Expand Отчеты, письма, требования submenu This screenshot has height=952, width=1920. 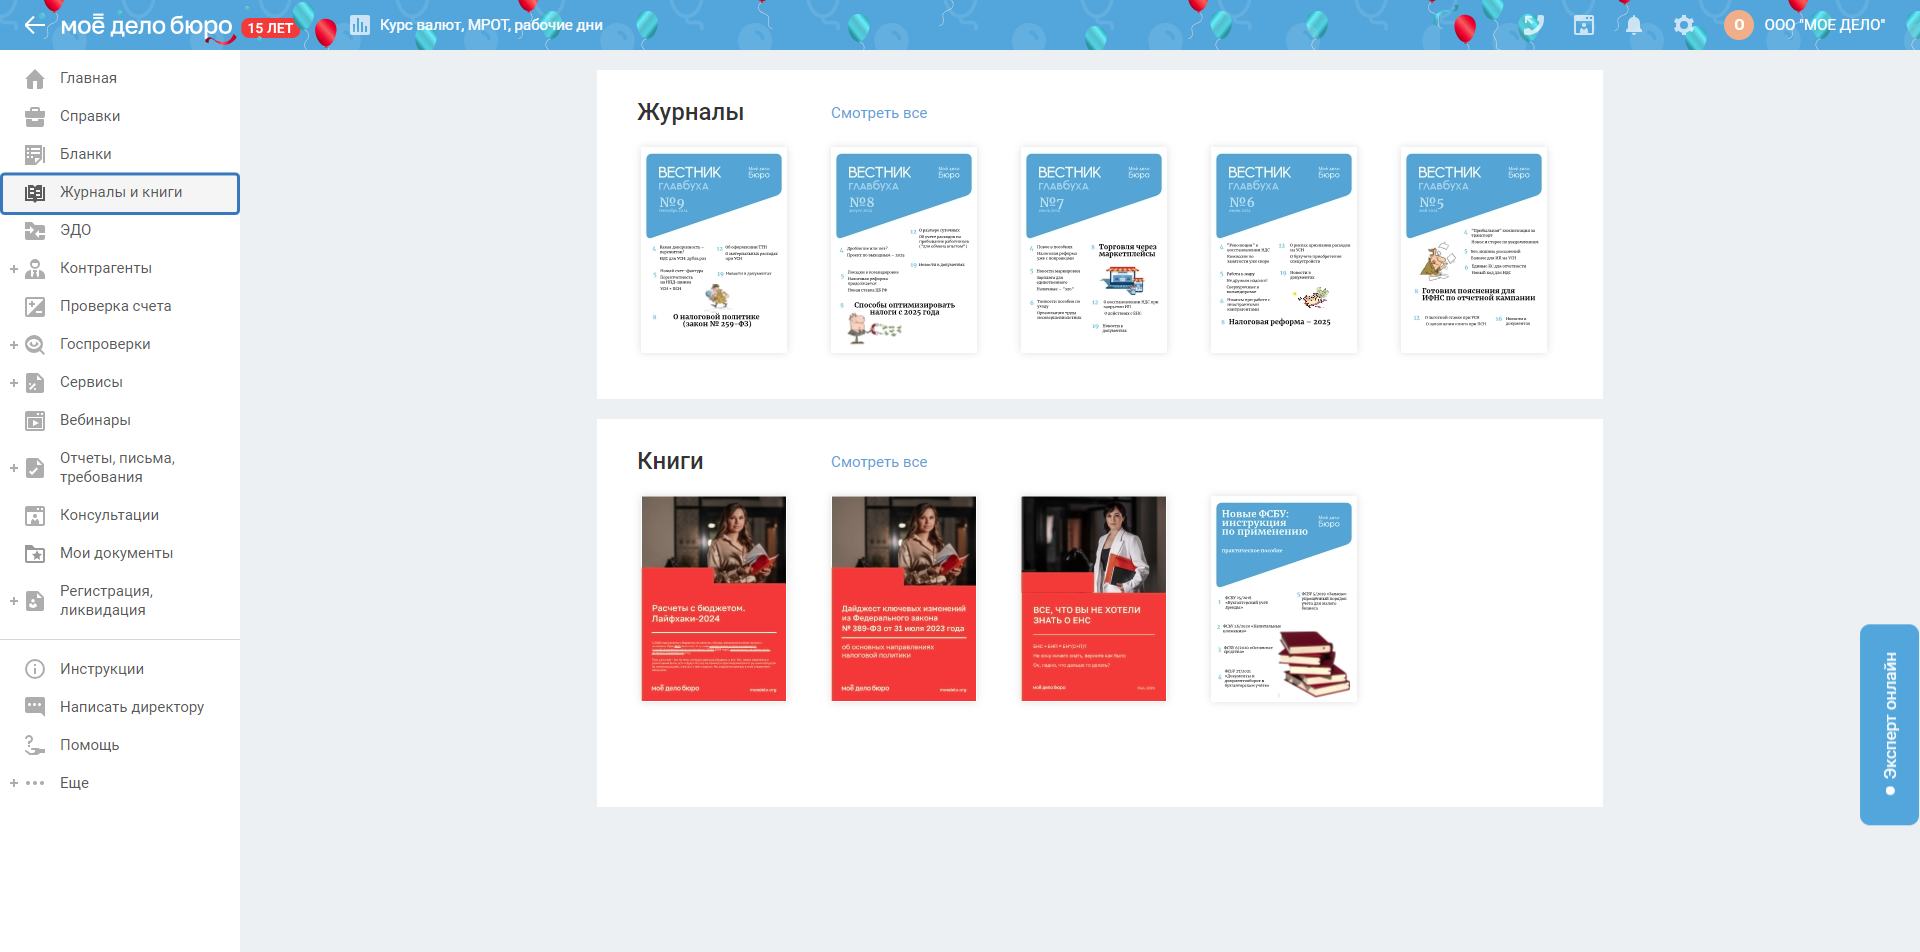click(x=14, y=468)
